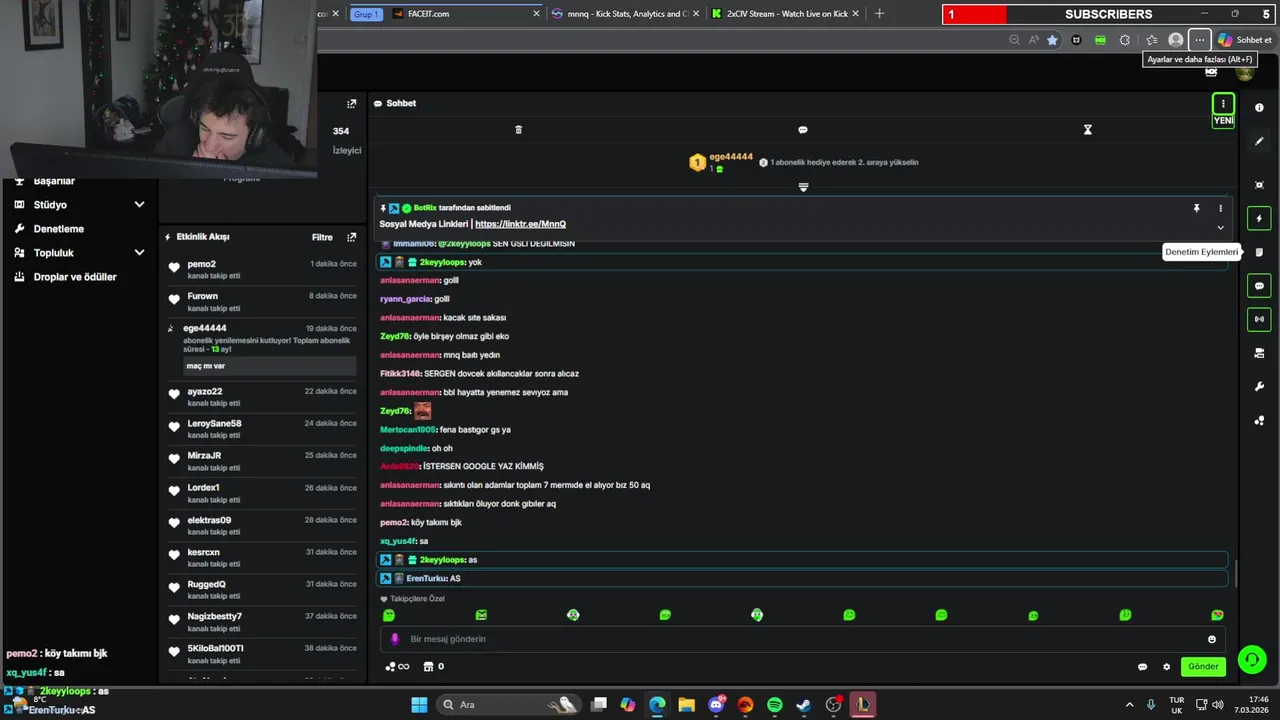Open the info icon in the right sidebar

point(1259,108)
